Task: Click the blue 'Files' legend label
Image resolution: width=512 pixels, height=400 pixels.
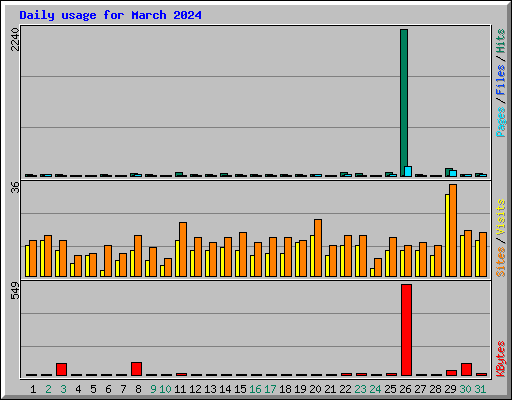Action: point(501,80)
